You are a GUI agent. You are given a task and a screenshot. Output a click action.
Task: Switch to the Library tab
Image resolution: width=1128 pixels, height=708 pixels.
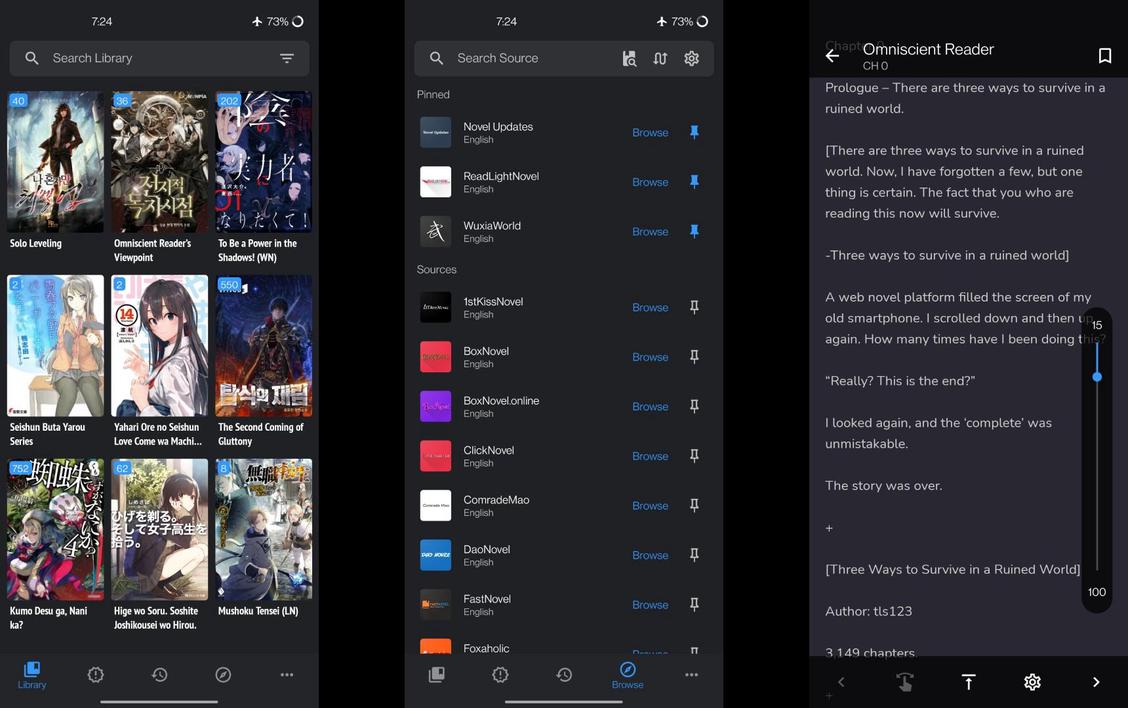coord(31,674)
